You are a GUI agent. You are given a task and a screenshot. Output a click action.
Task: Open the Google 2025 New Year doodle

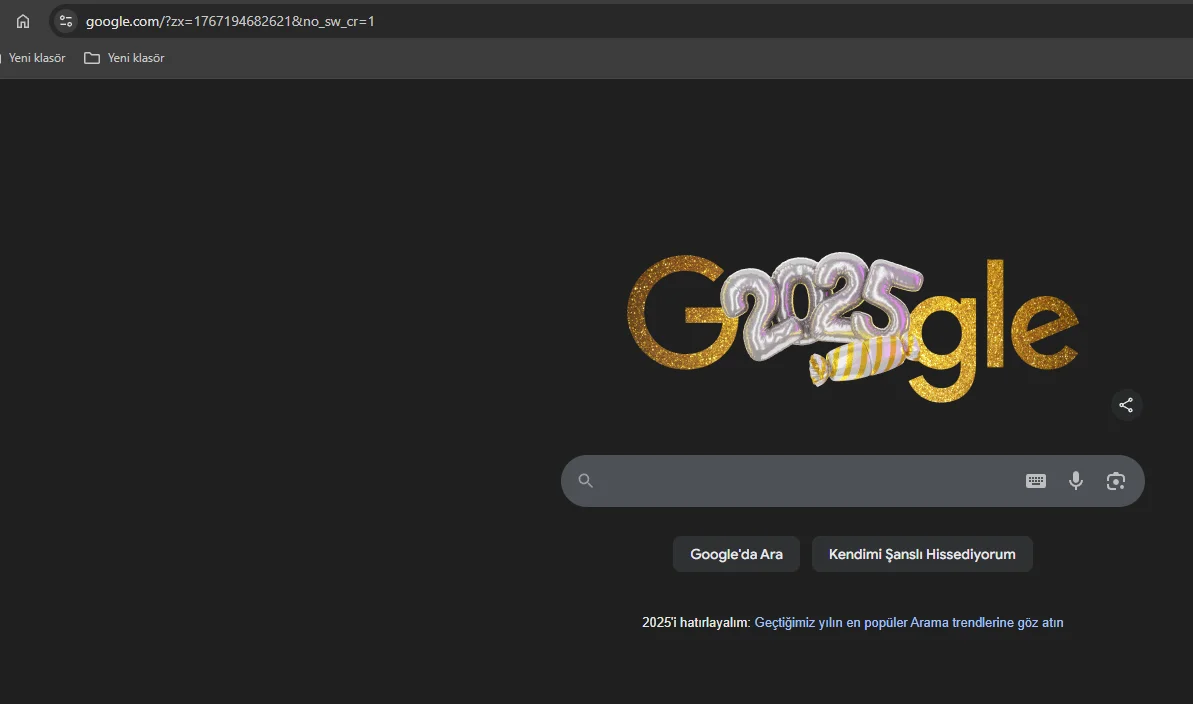click(852, 327)
